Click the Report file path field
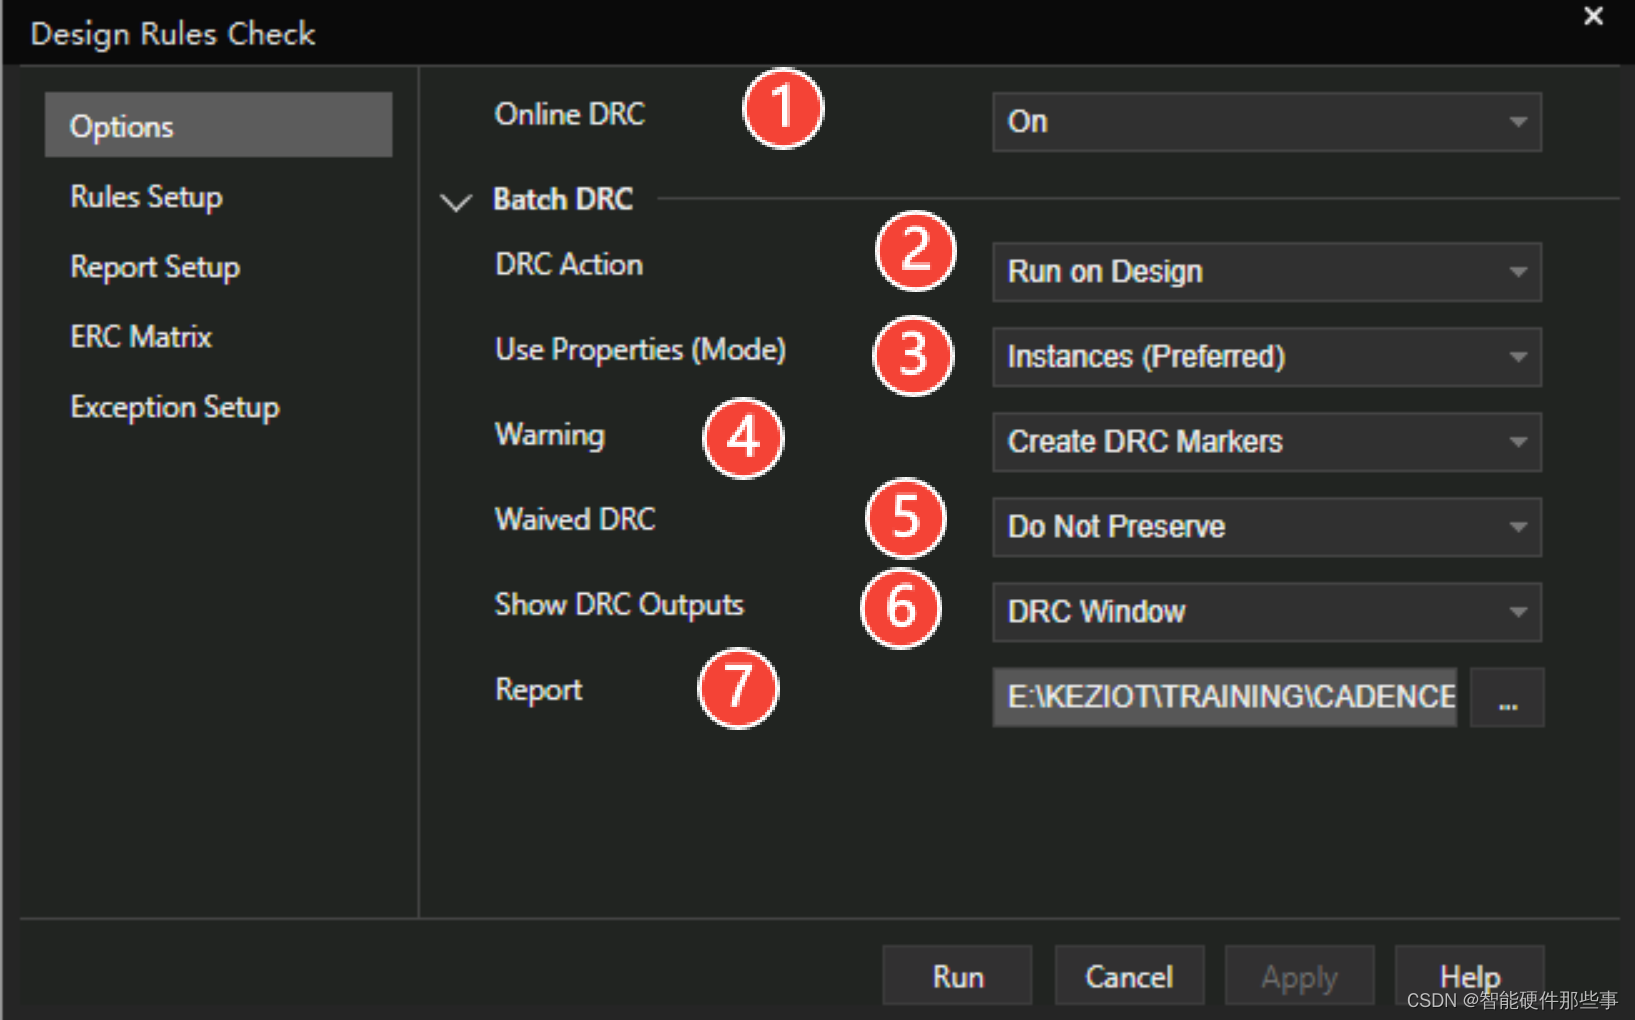Screen dimensions: 1635x1020 click(x=1224, y=698)
